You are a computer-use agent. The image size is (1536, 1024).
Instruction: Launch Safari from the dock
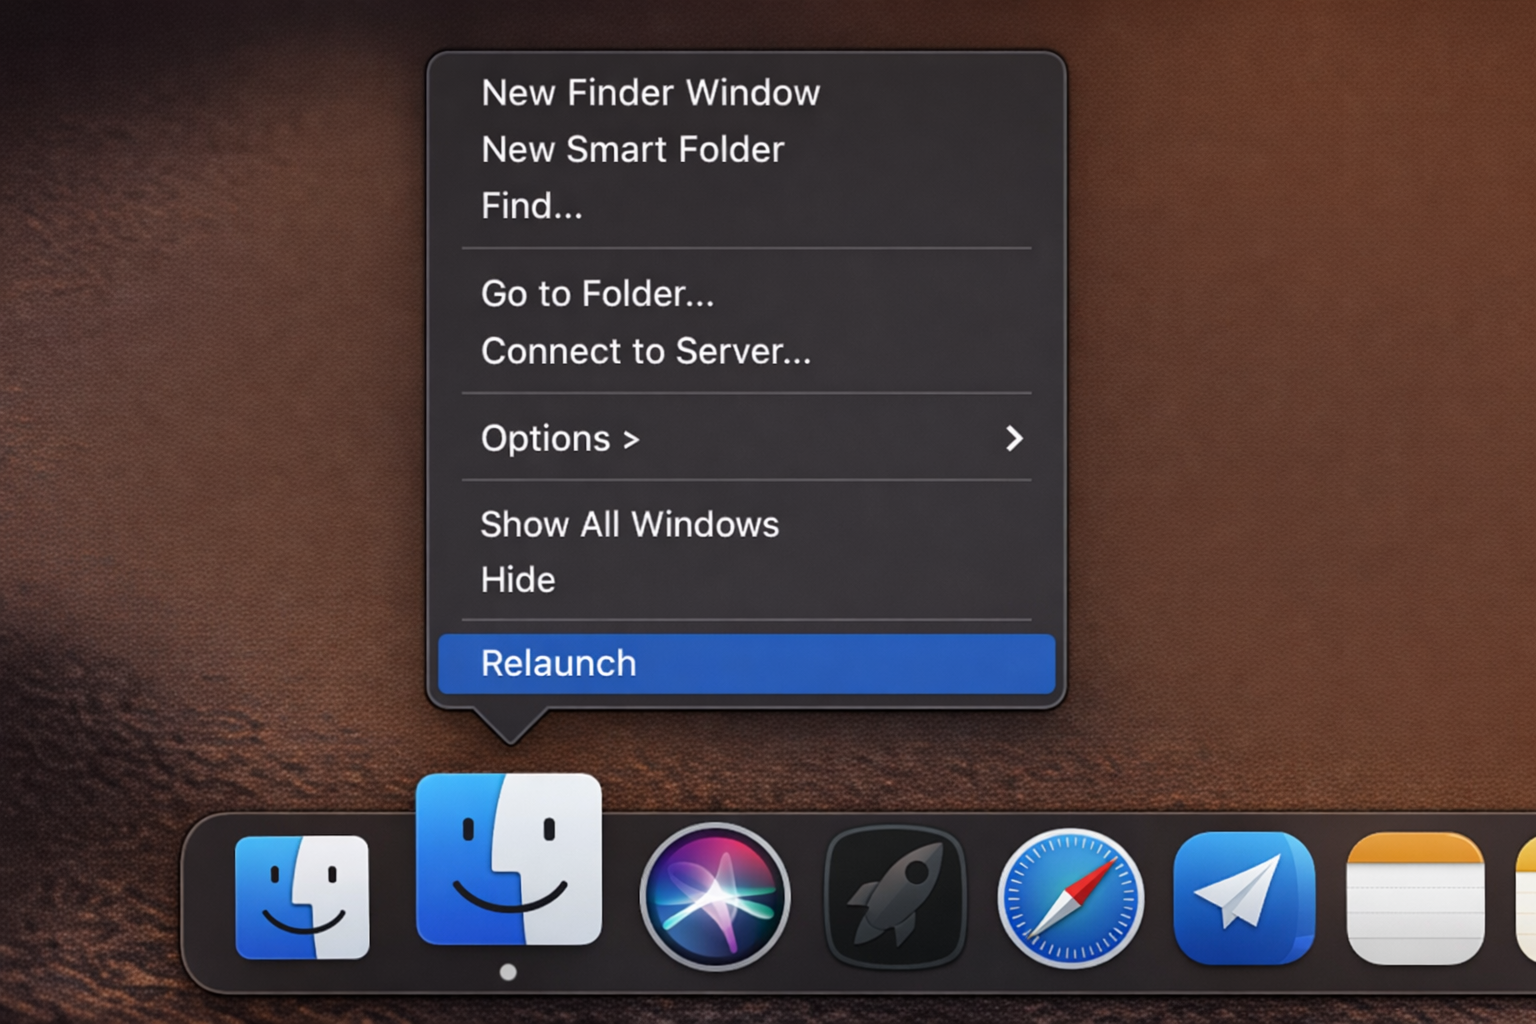point(1071,898)
